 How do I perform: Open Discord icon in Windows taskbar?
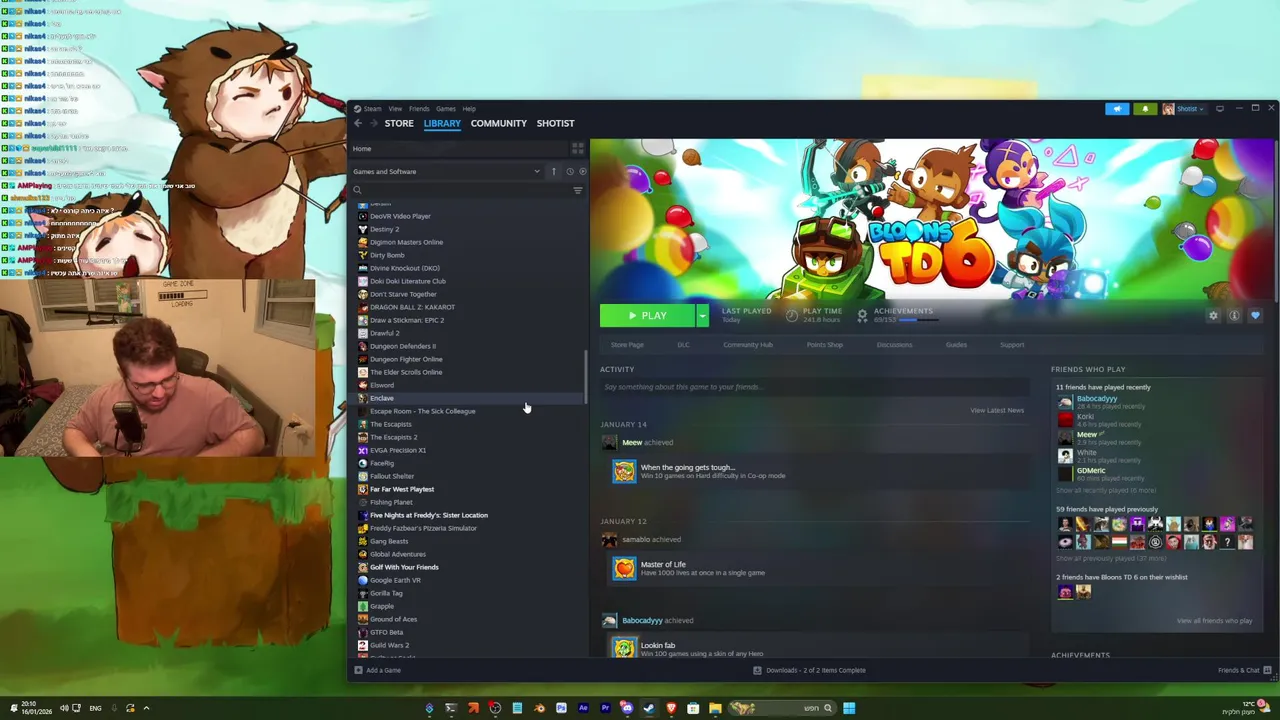pyautogui.click(x=627, y=708)
